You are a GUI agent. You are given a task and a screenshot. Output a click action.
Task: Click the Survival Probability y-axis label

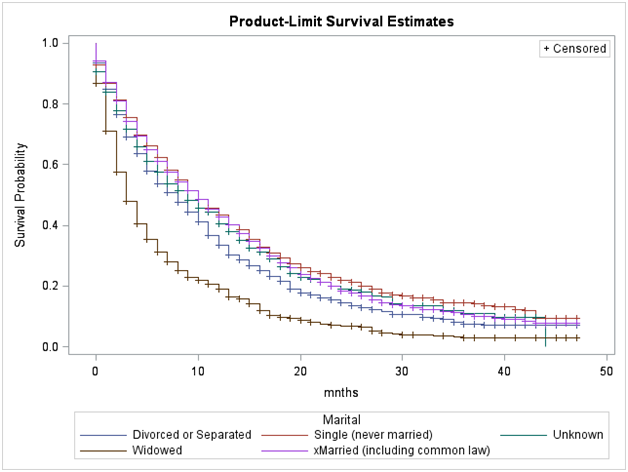click(x=21, y=195)
